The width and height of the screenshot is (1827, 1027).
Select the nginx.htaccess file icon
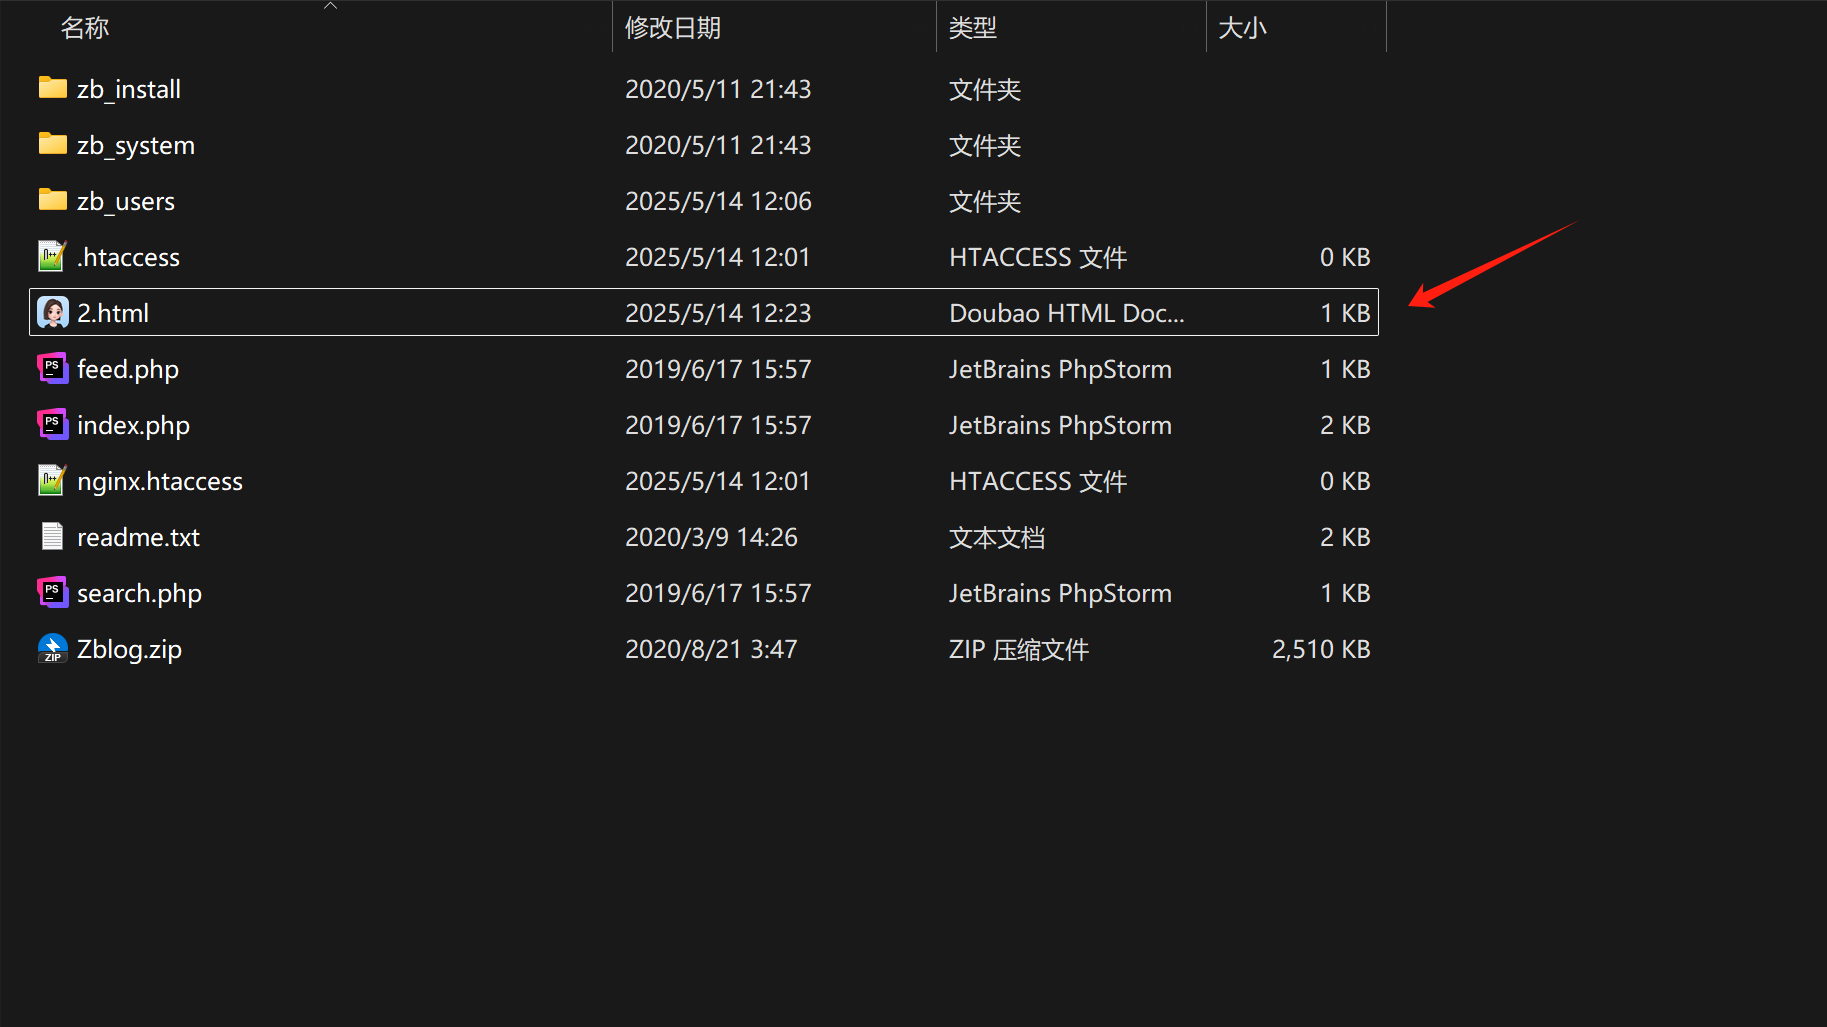point(52,481)
